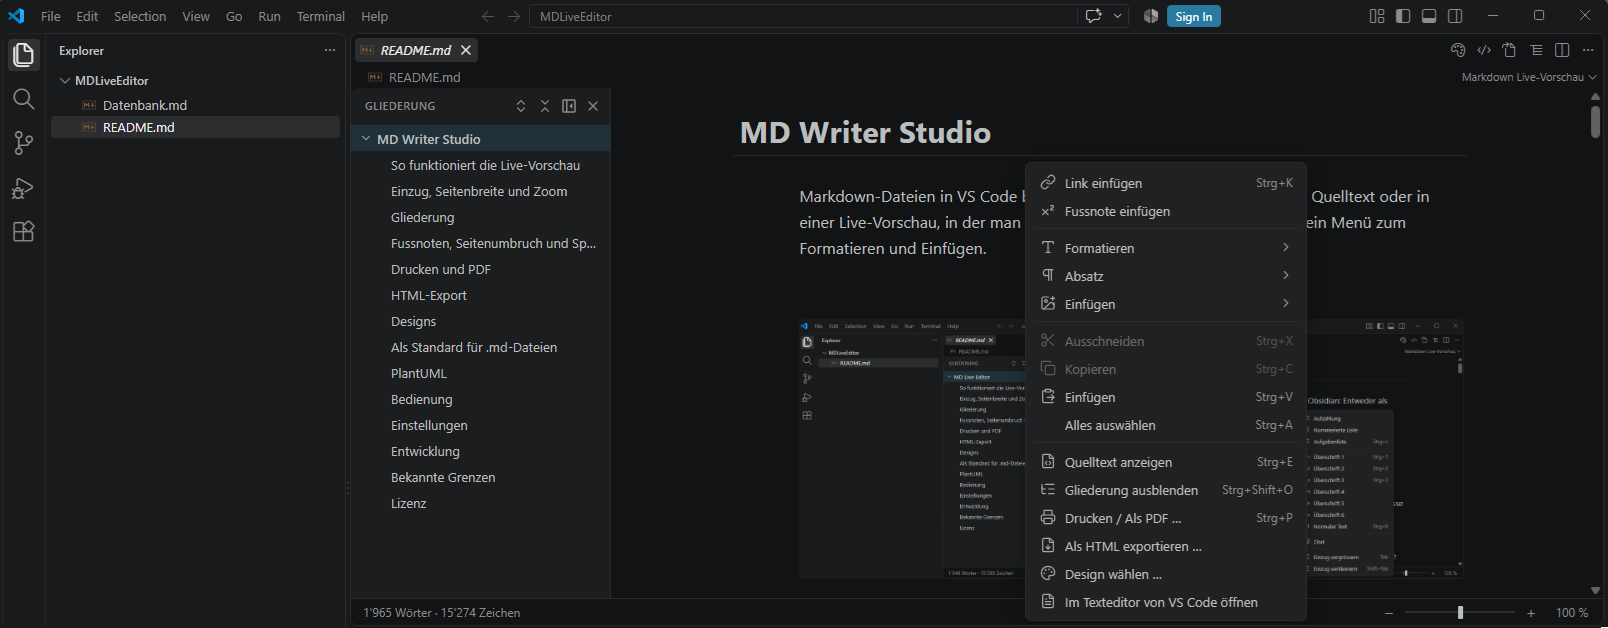This screenshot has width=1608, height=628.
Task: Select Quelltext anzeigen menu entry
Action: [x=1166, y=462]
